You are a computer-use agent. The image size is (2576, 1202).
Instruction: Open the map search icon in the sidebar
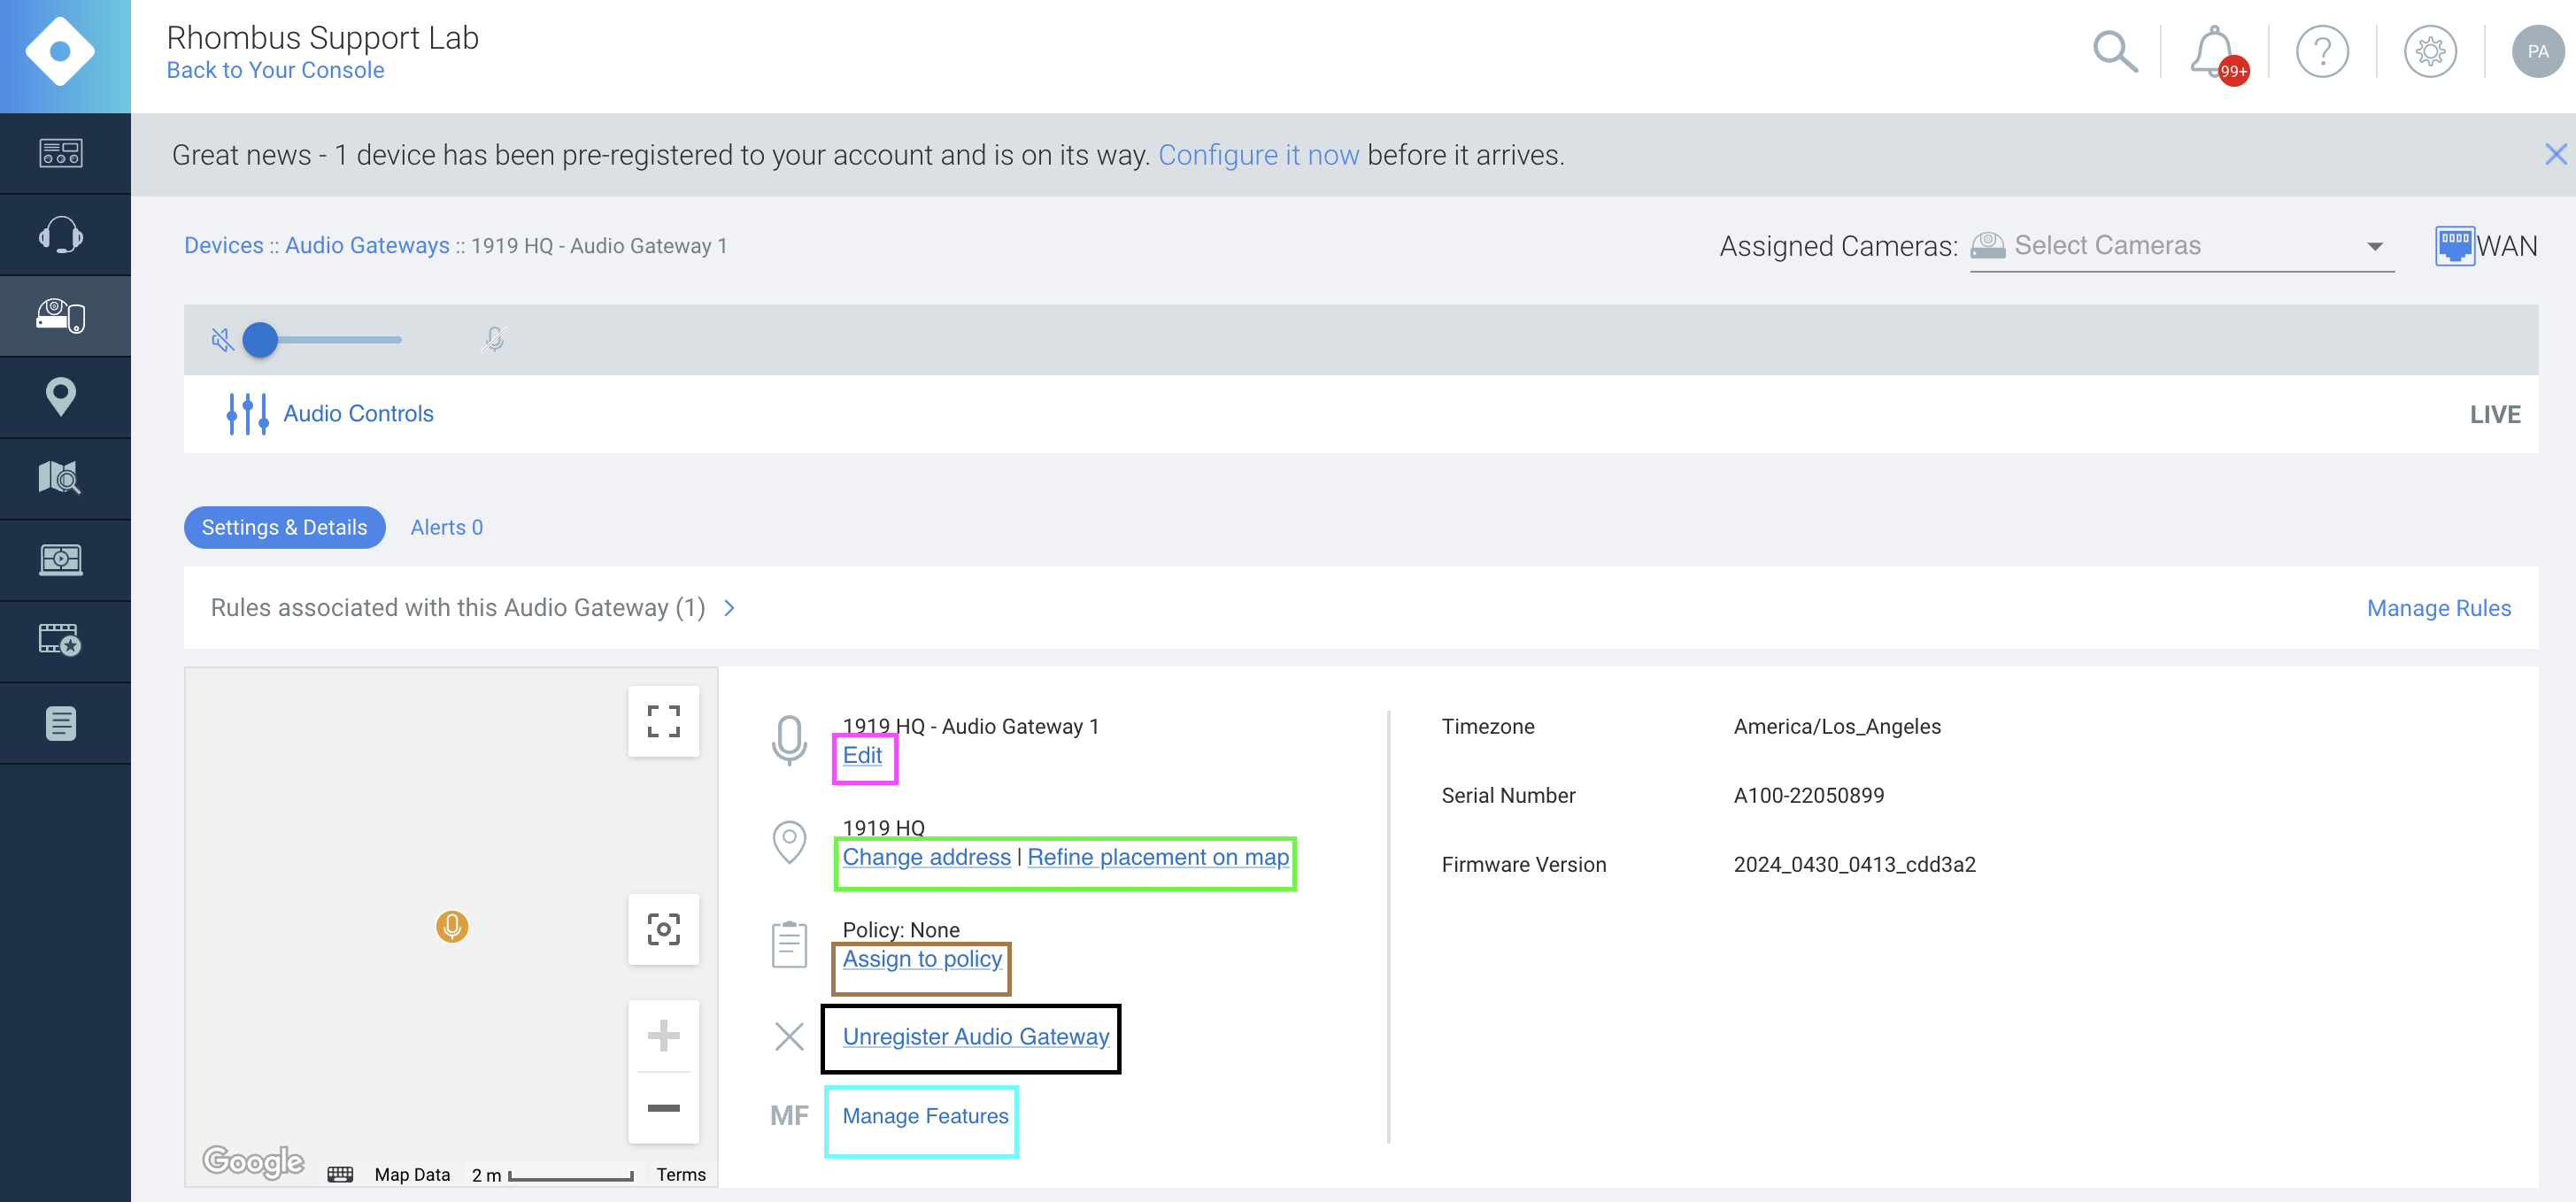[62, 478]
